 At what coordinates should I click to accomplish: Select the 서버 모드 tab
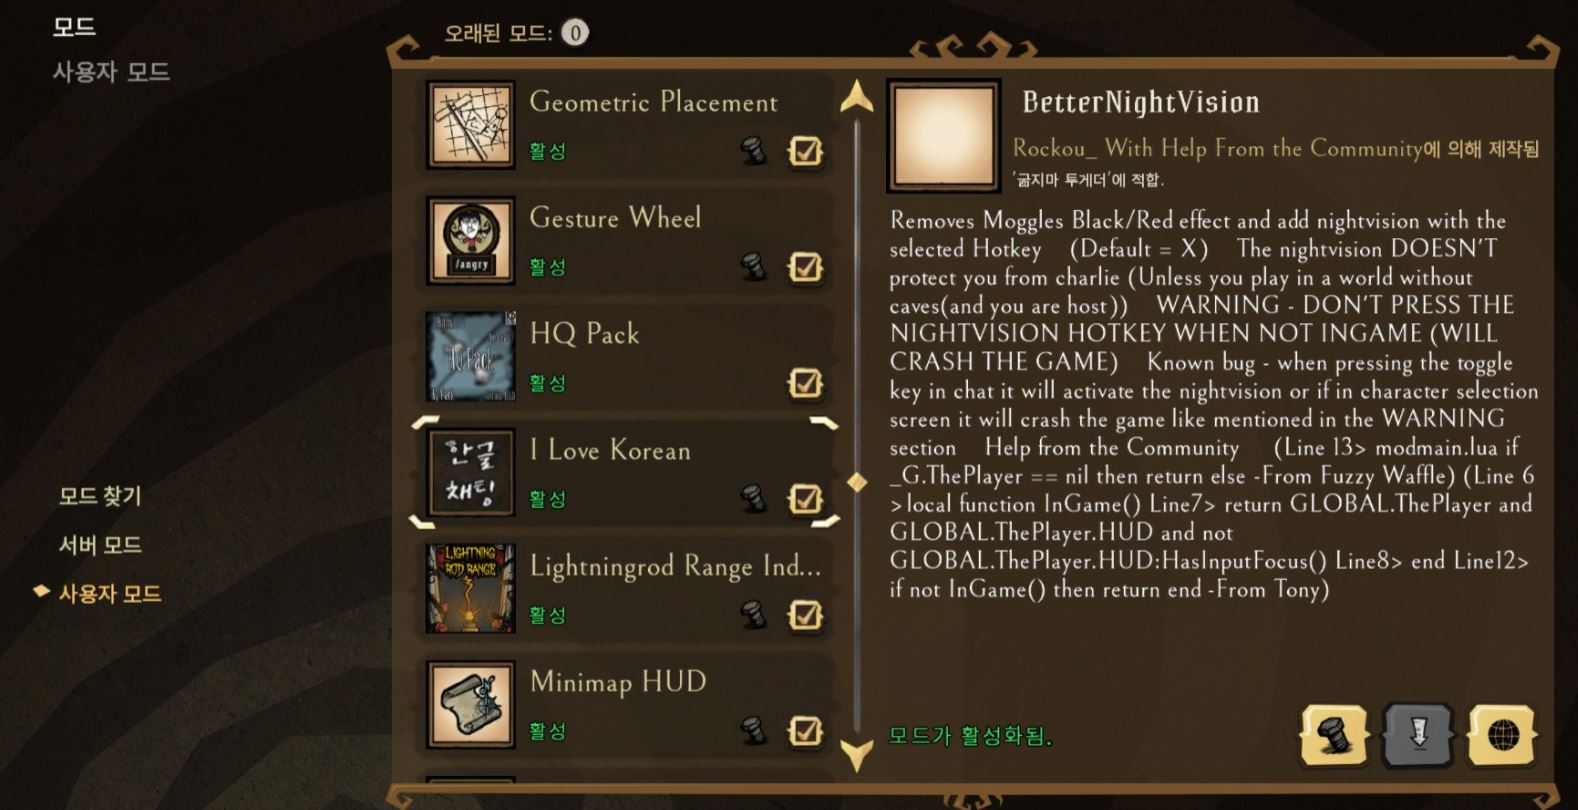(x=100, y=545)
